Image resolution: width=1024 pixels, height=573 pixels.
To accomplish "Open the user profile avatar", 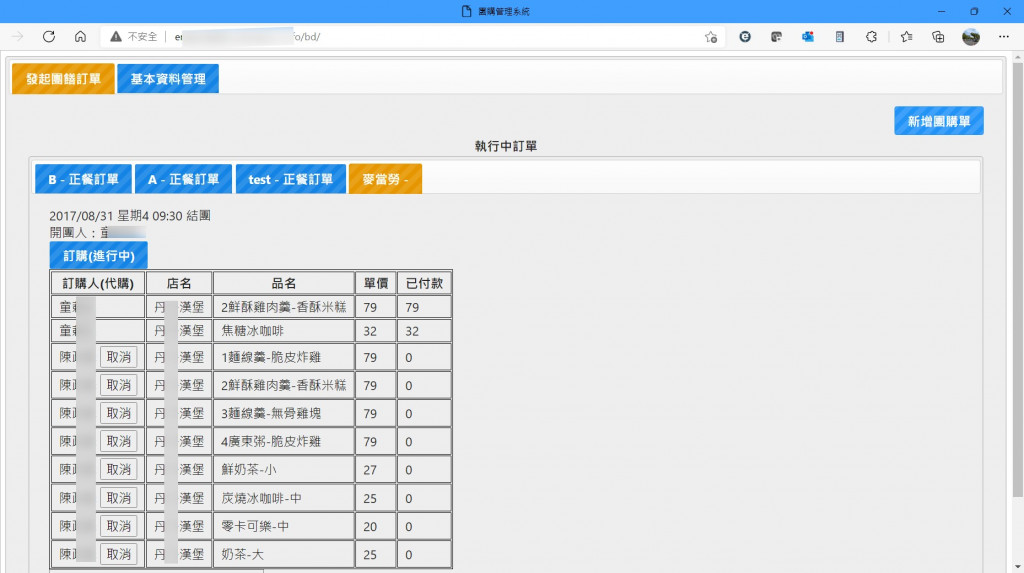I will [970, 37].
